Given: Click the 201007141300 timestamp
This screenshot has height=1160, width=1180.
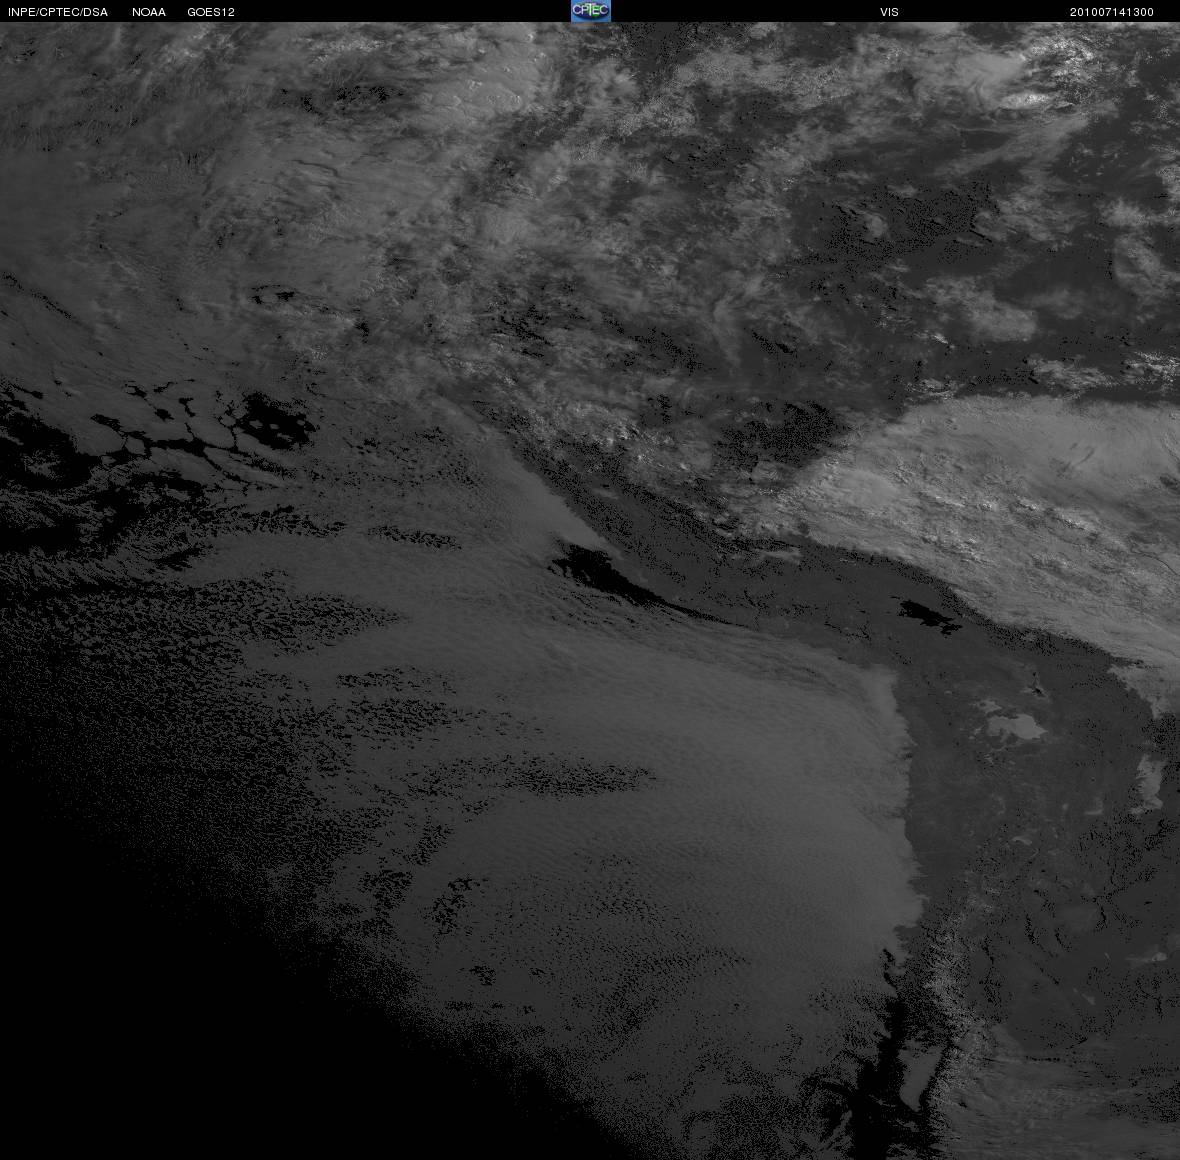Looking at the screenshot, I should click(1112, 12).
